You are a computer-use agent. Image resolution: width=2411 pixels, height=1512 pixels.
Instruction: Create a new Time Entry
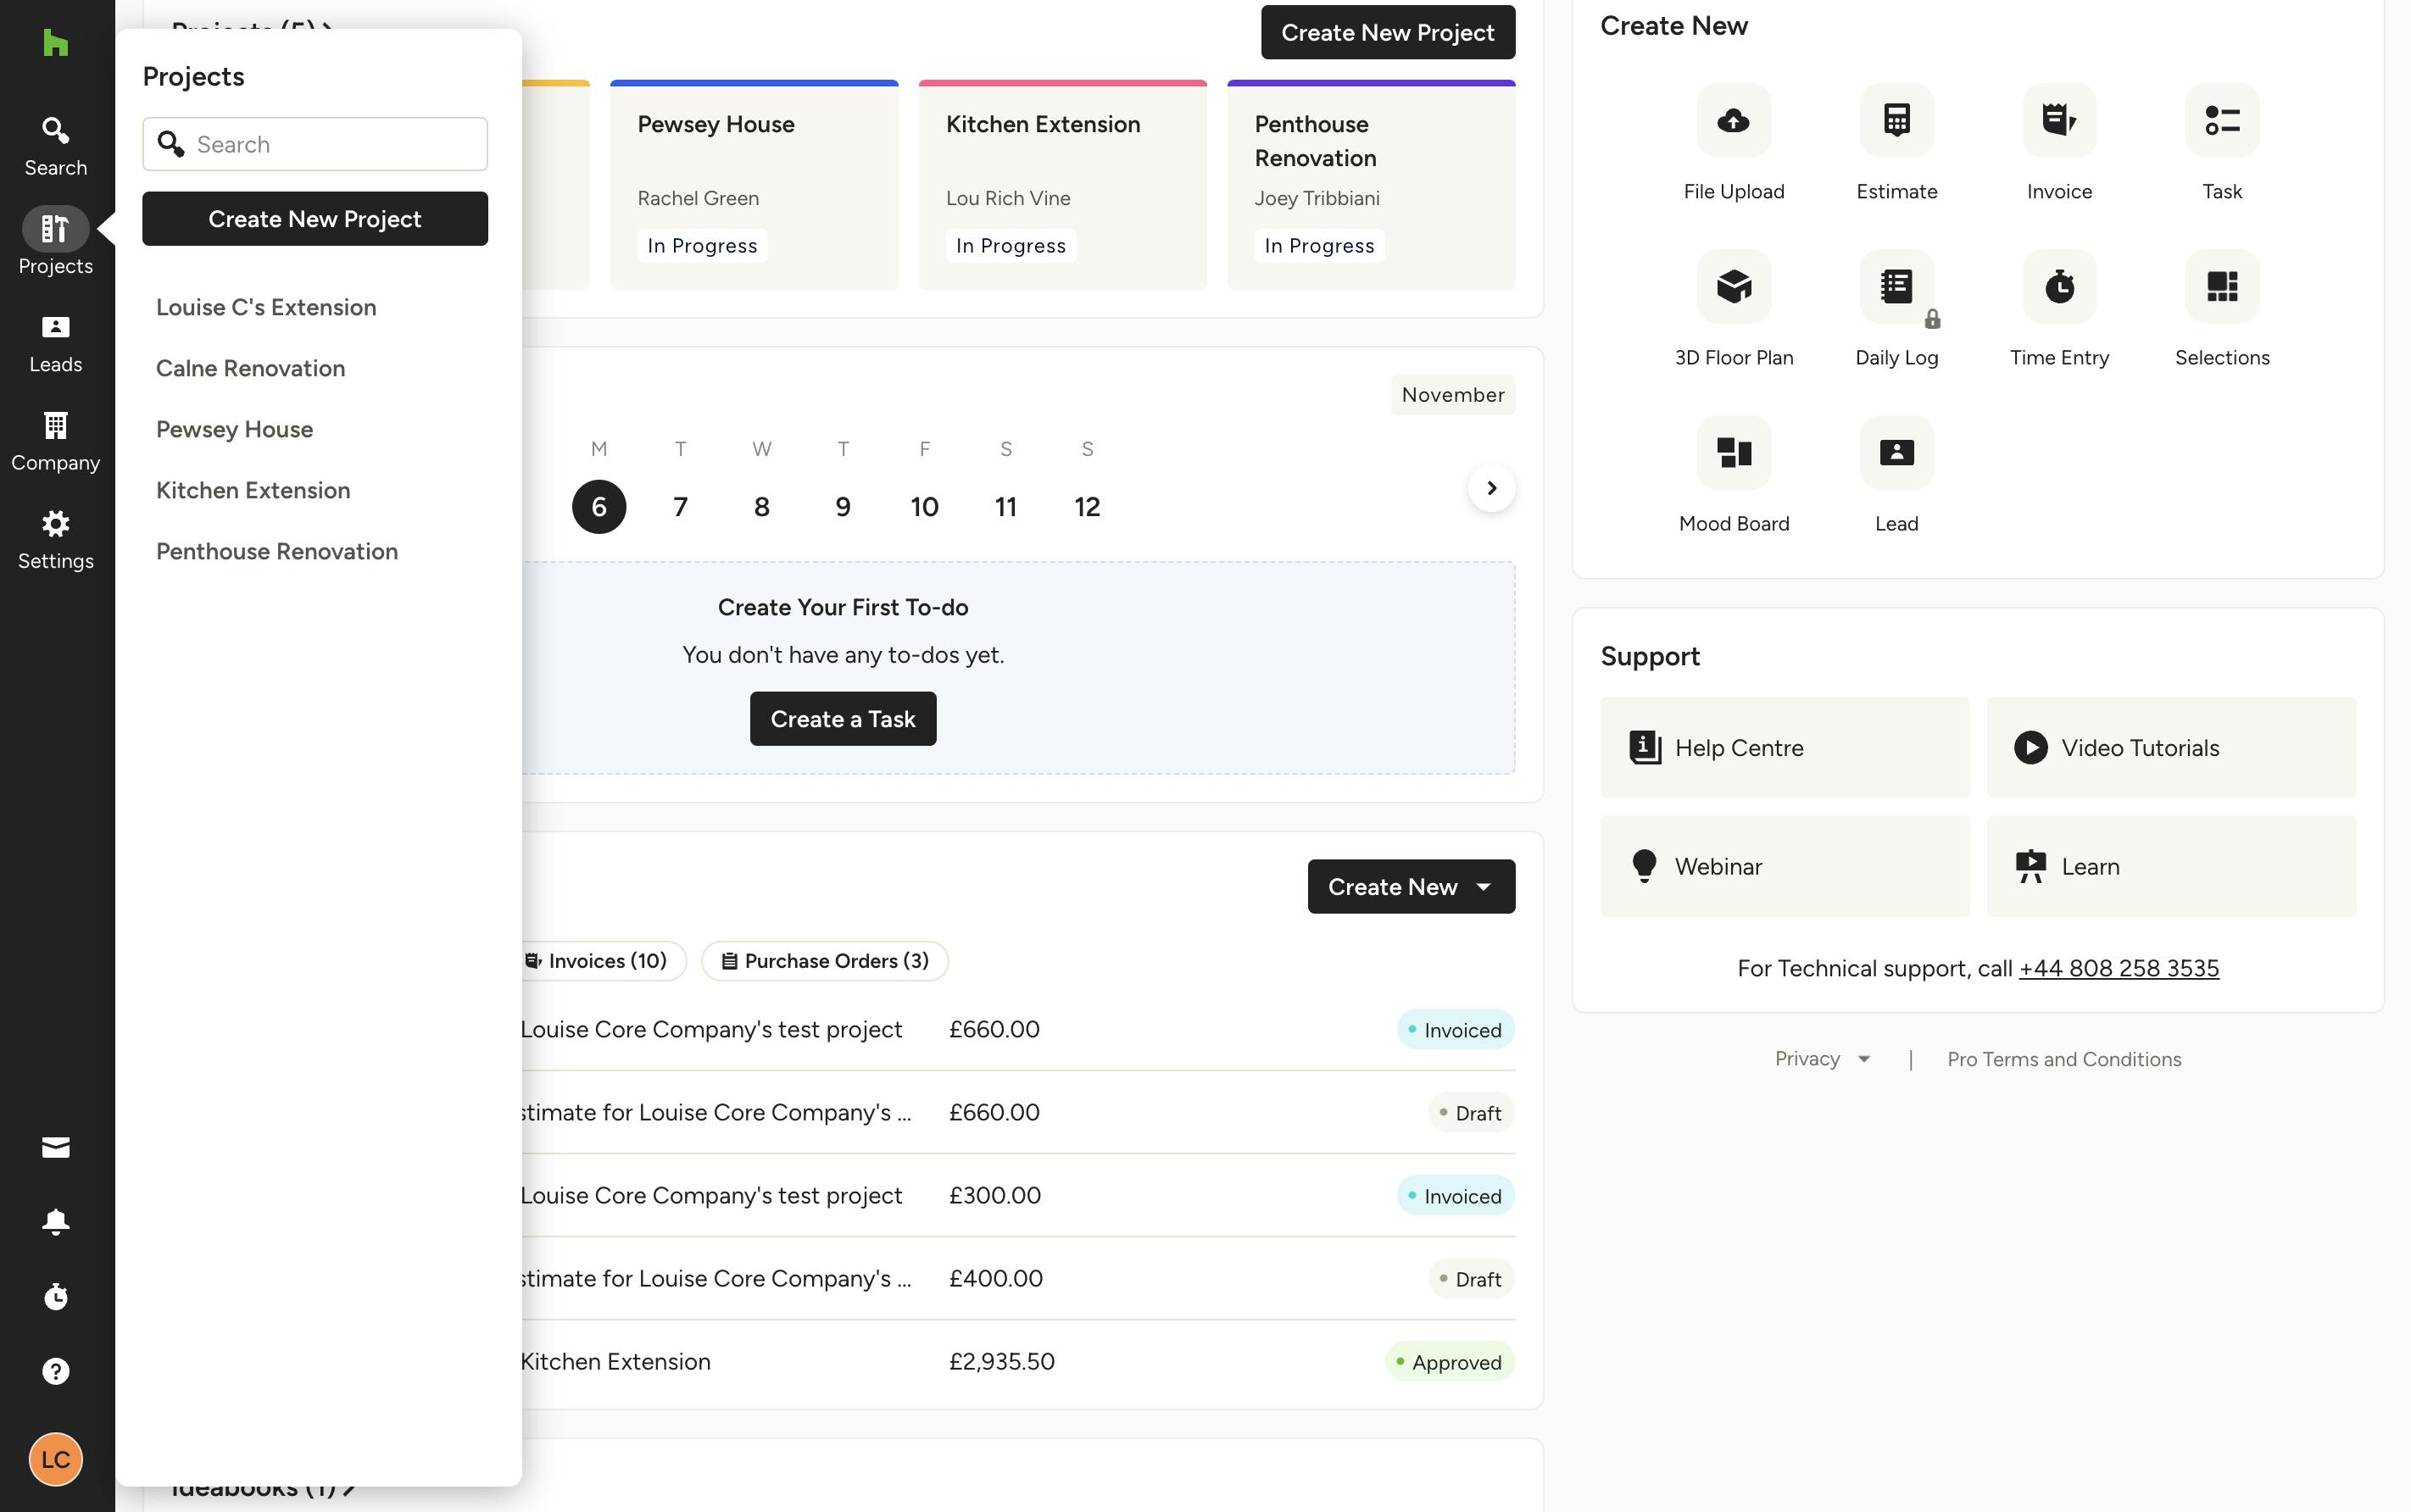pyautogui.click(x=2059, y=286)
